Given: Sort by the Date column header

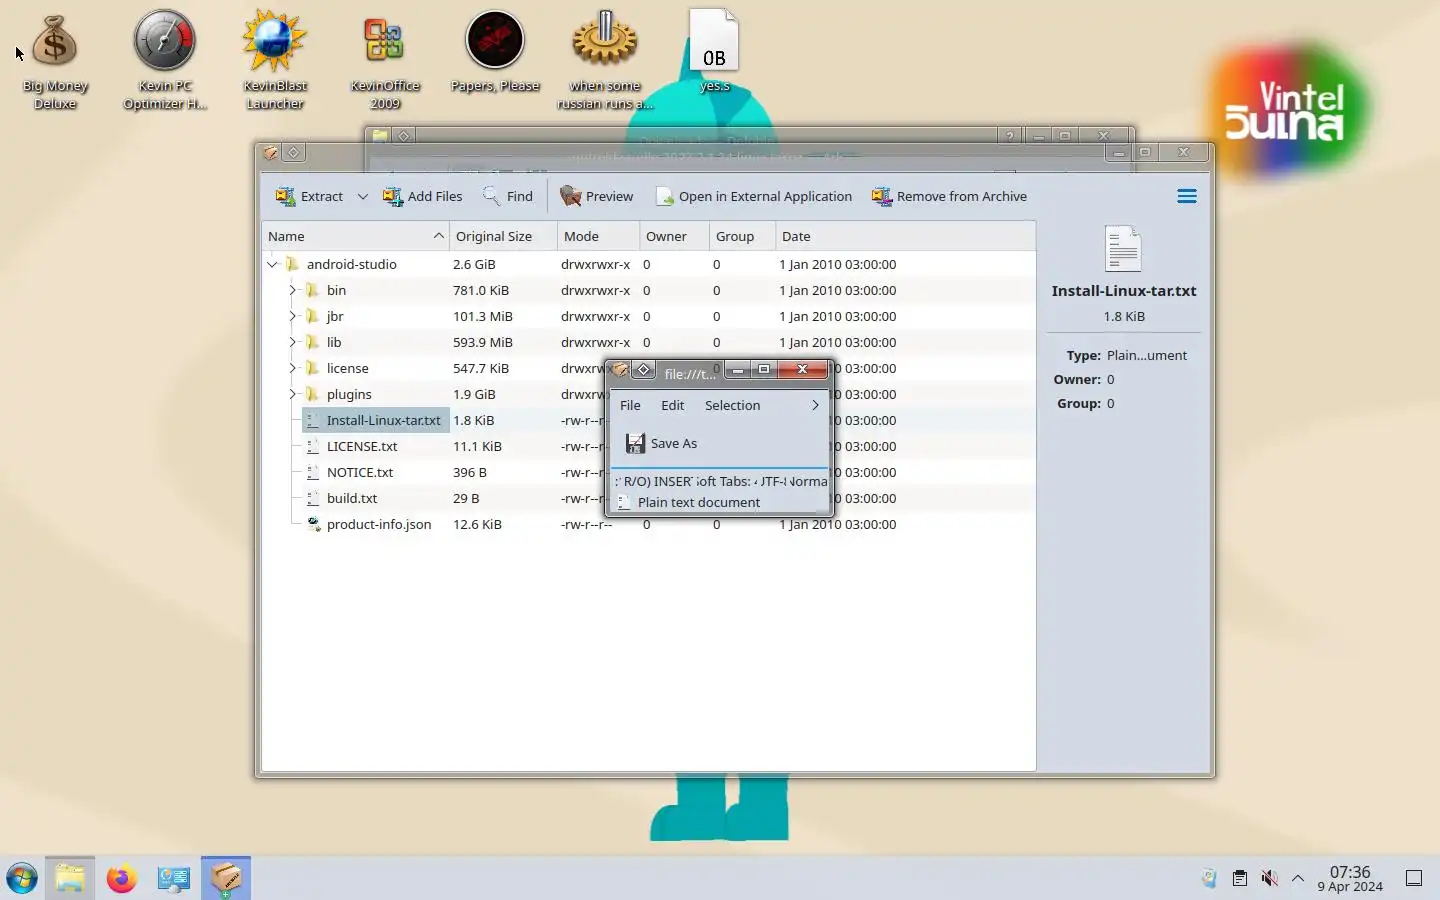Looking at the screenshot, I should 905,236.
